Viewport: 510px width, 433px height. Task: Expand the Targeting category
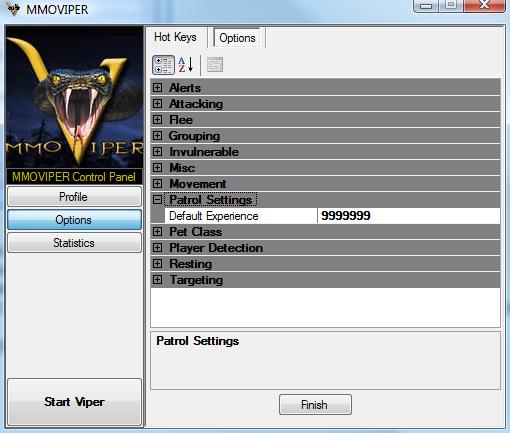[x=157, y=280]
